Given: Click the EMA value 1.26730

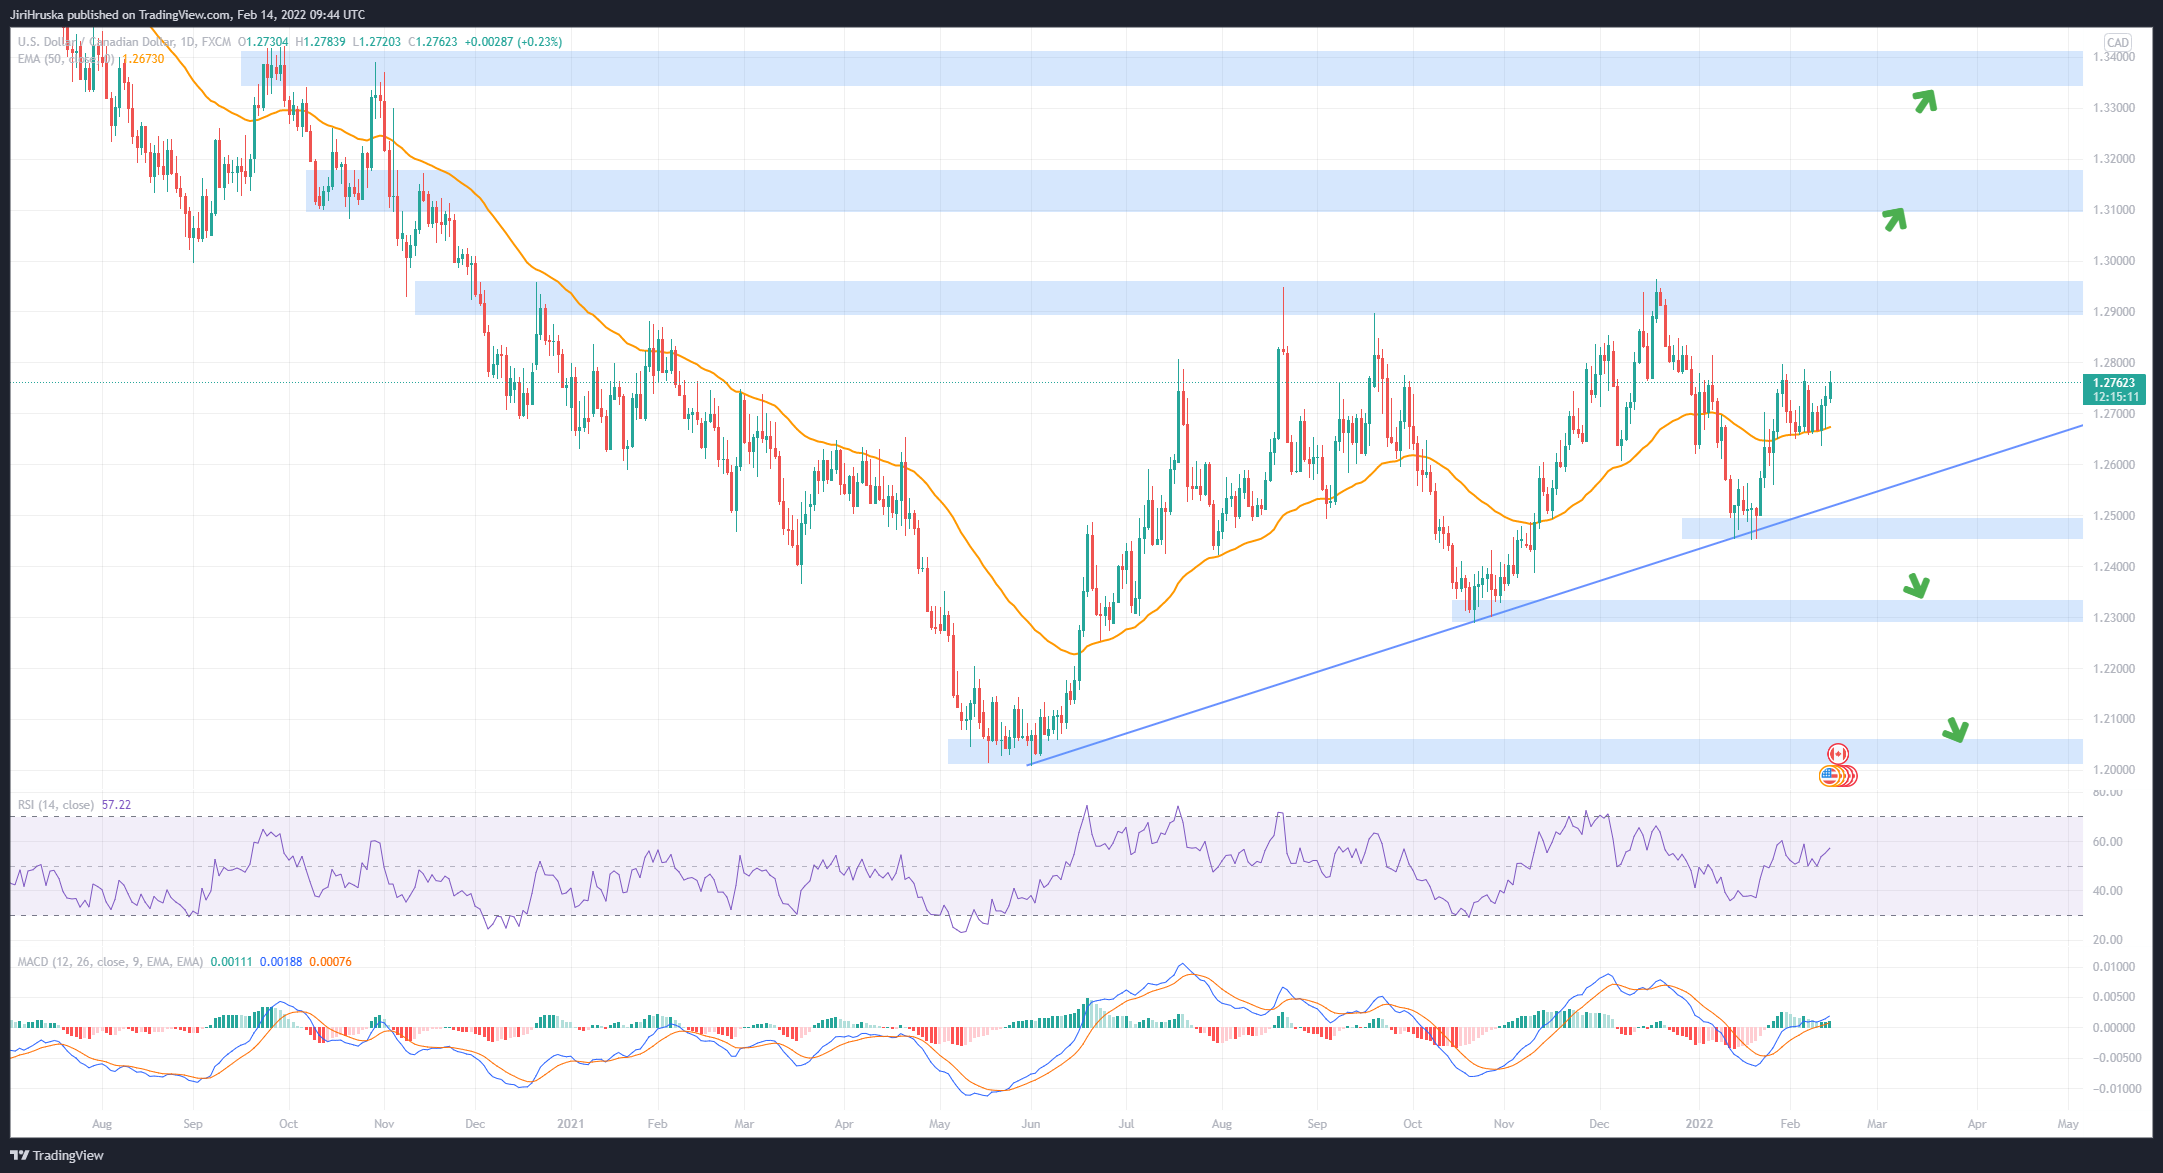Looking at the screenshot, I should pyautogui.click(x=144, y=59).
